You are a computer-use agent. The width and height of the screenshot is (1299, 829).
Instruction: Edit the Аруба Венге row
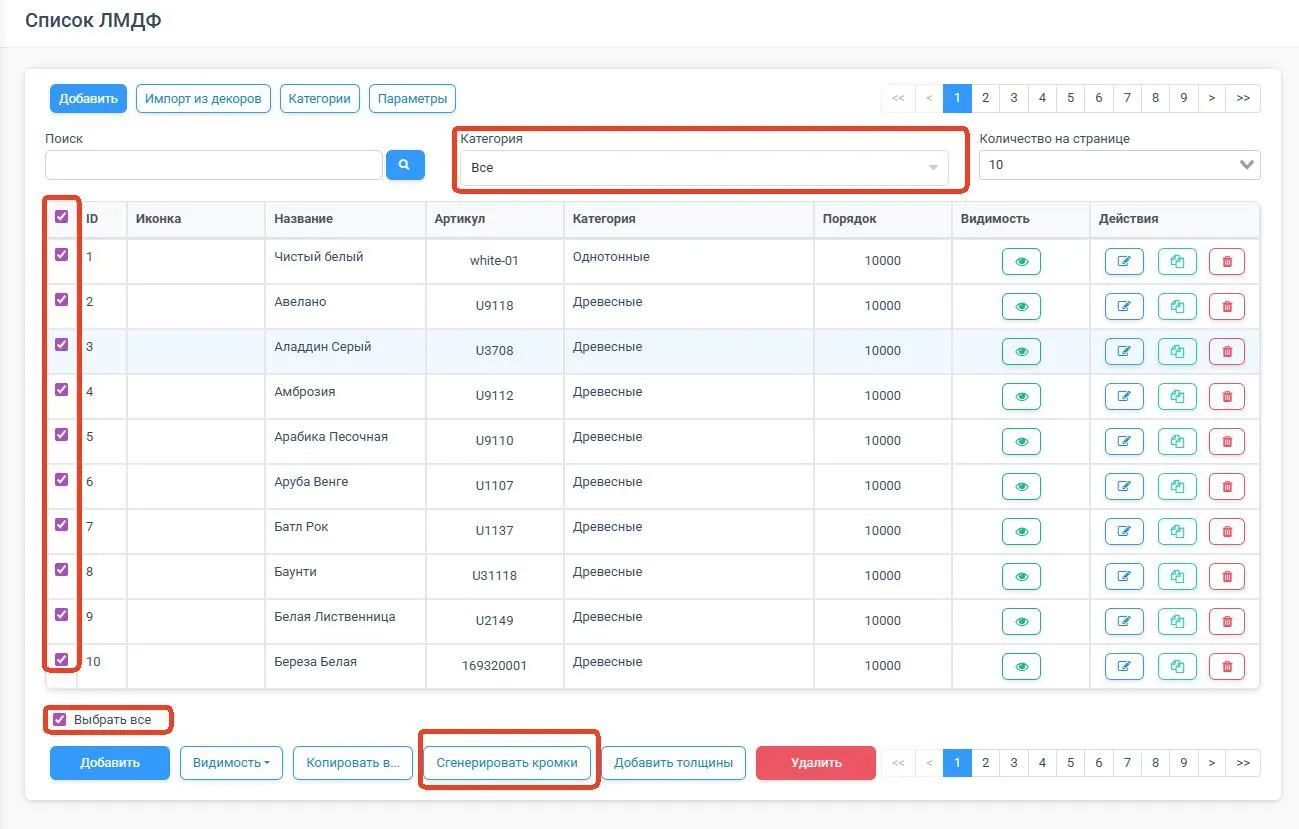click(1124, 486)
